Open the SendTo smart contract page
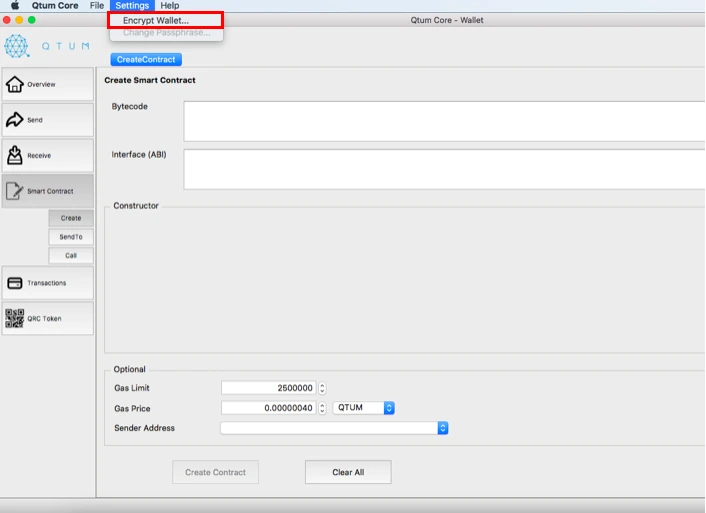Viewport: 706px width, 513px height. point(71,236)
